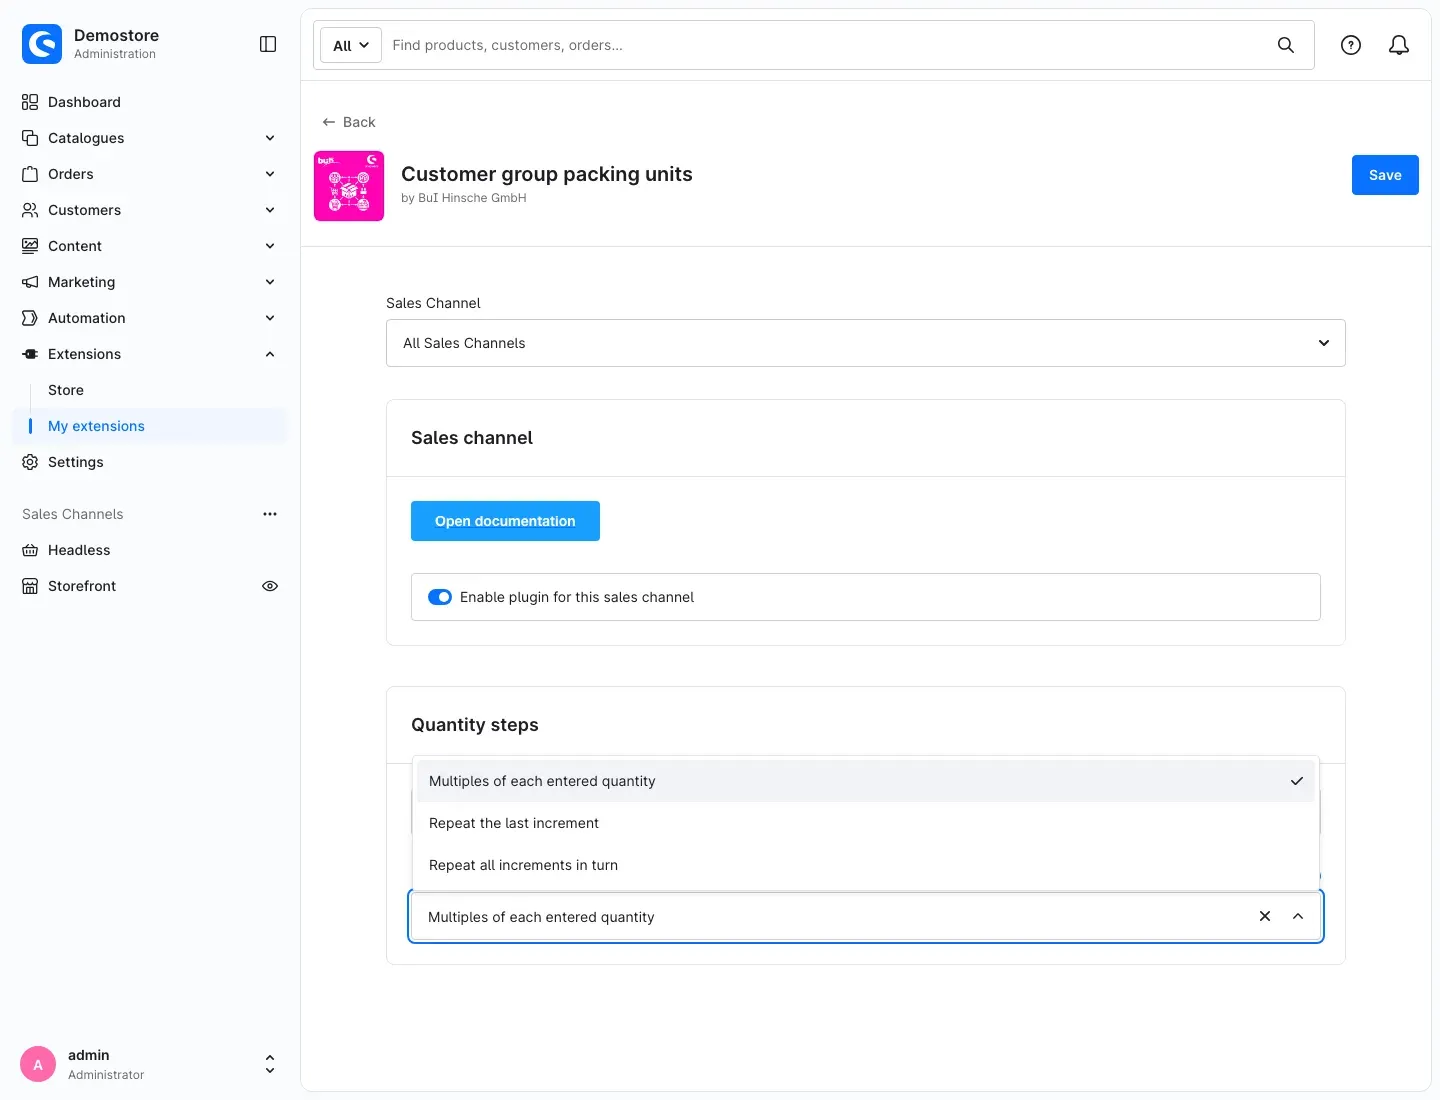The image size is (1440, 1100).
Task: Open Sales Channels three-dot menu
Action: [270, 514]
